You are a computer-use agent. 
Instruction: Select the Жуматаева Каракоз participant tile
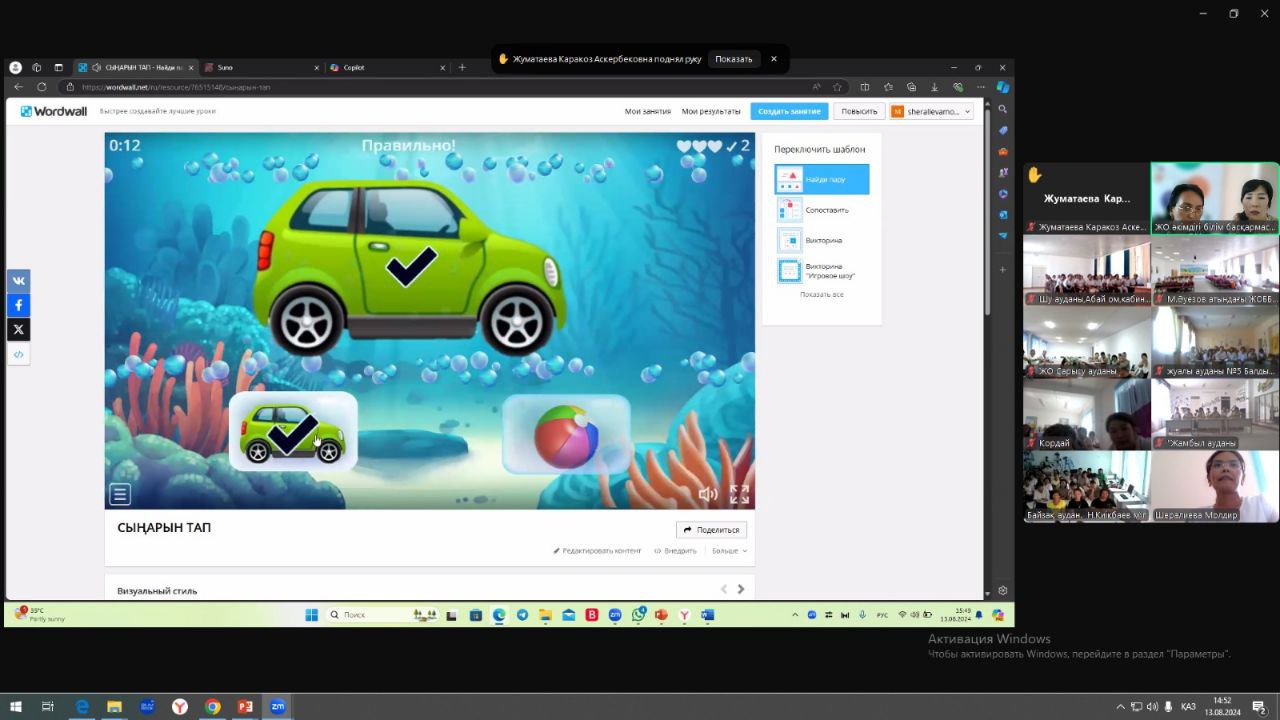(x=1086, y=198)
